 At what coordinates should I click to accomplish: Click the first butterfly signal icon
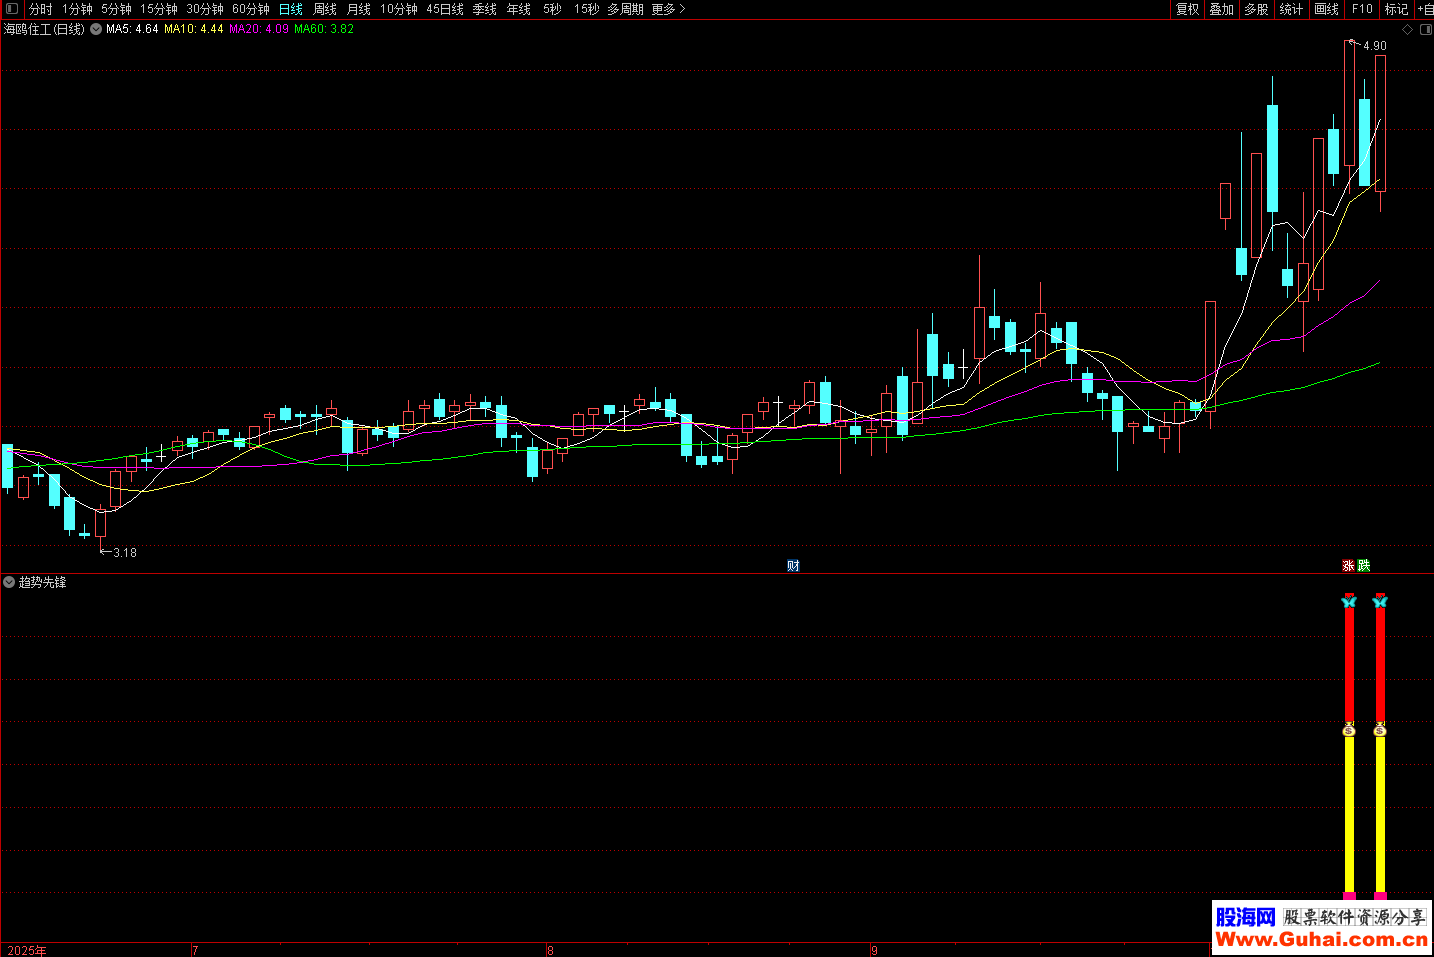pos(1349,601)
